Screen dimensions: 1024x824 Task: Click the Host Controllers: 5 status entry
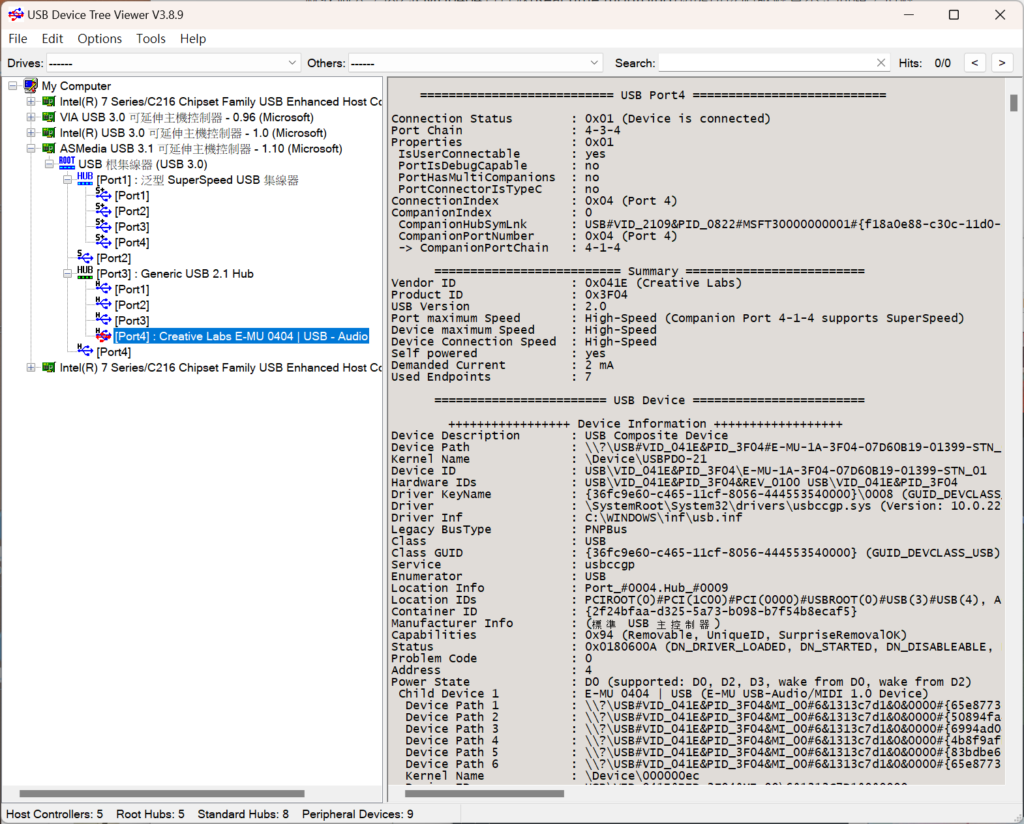pos(55,814)
